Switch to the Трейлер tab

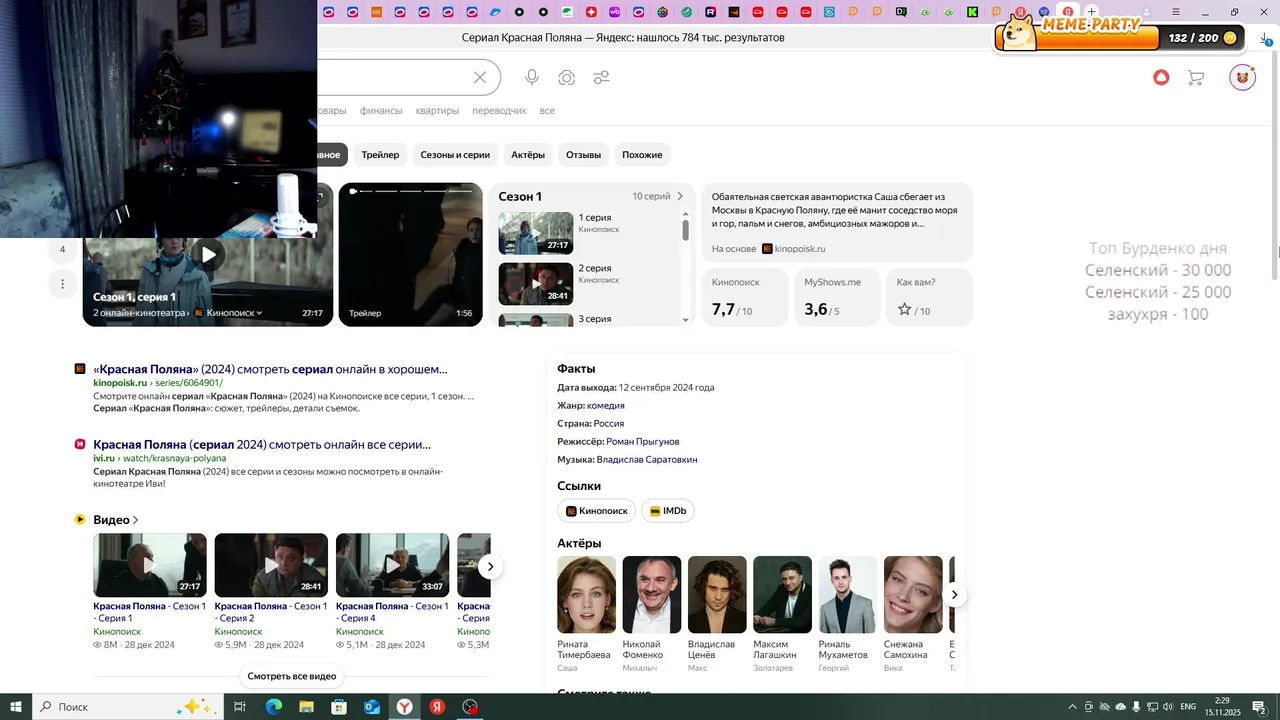(x=380, y=155)
